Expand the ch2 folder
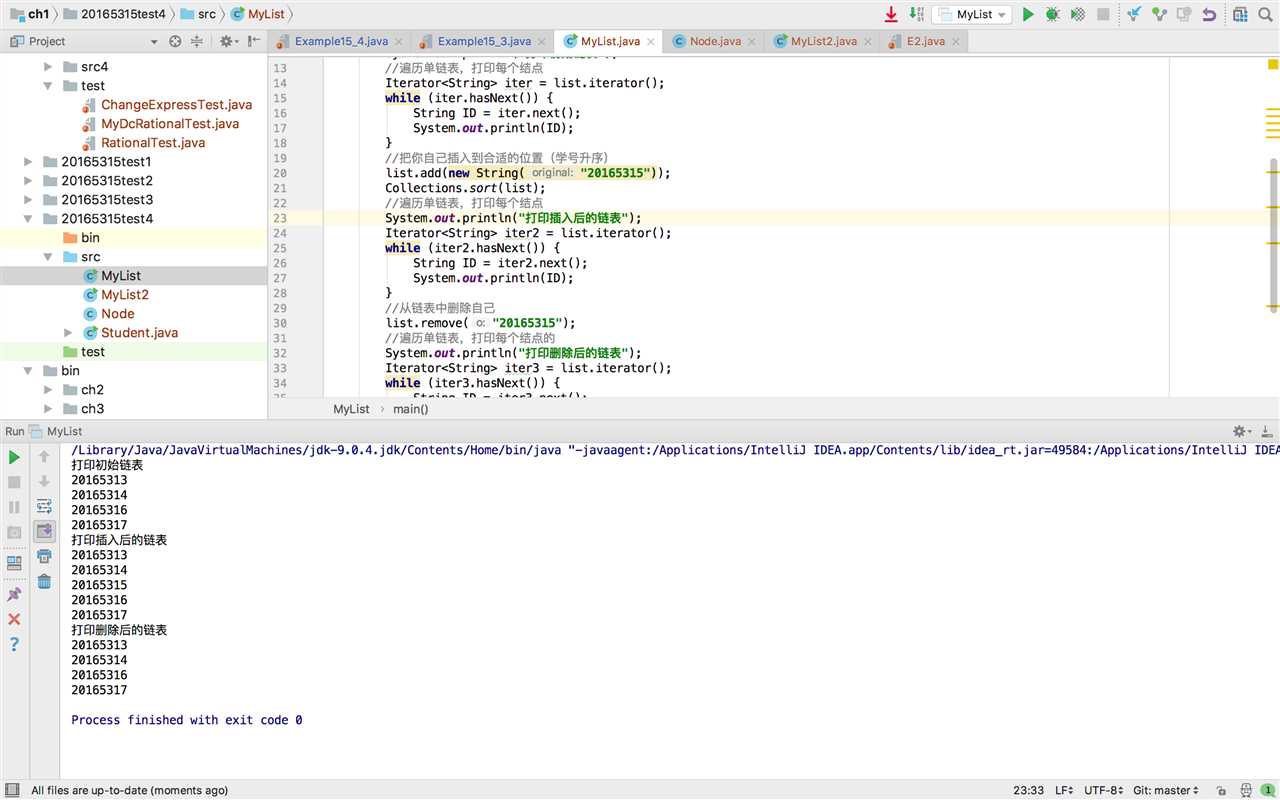 47,390
